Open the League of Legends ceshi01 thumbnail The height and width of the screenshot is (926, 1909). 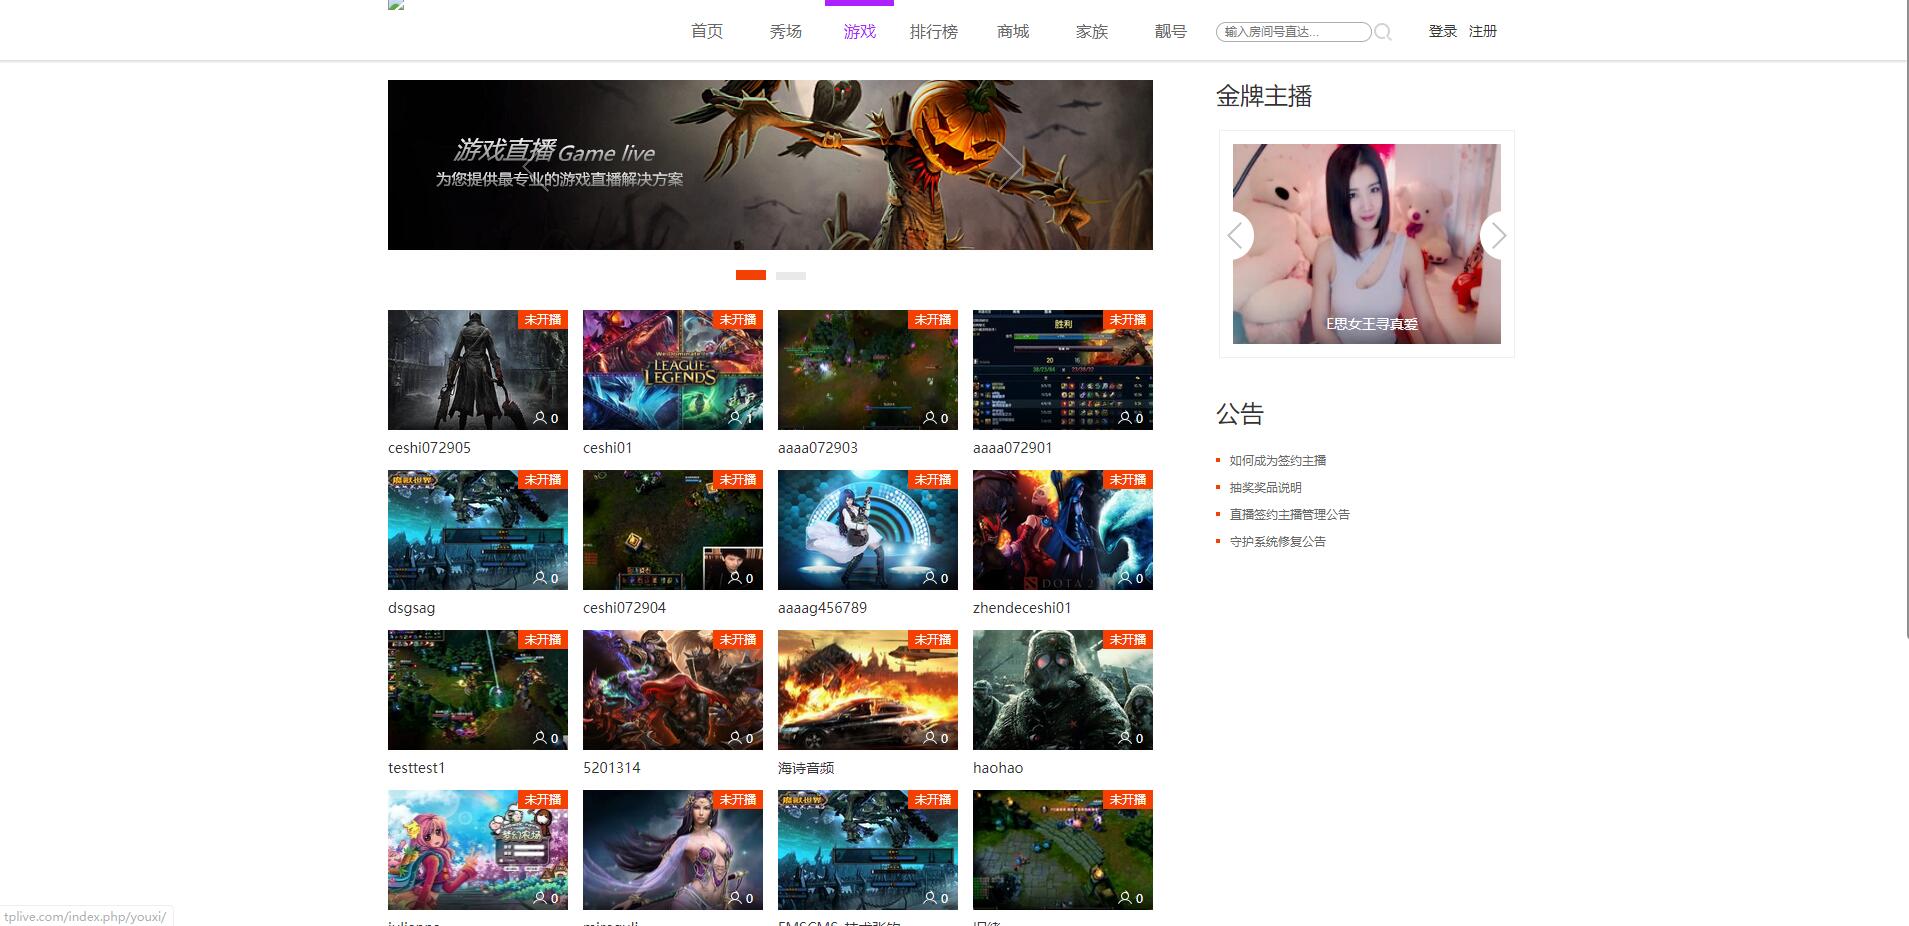(x=672, y=370)
